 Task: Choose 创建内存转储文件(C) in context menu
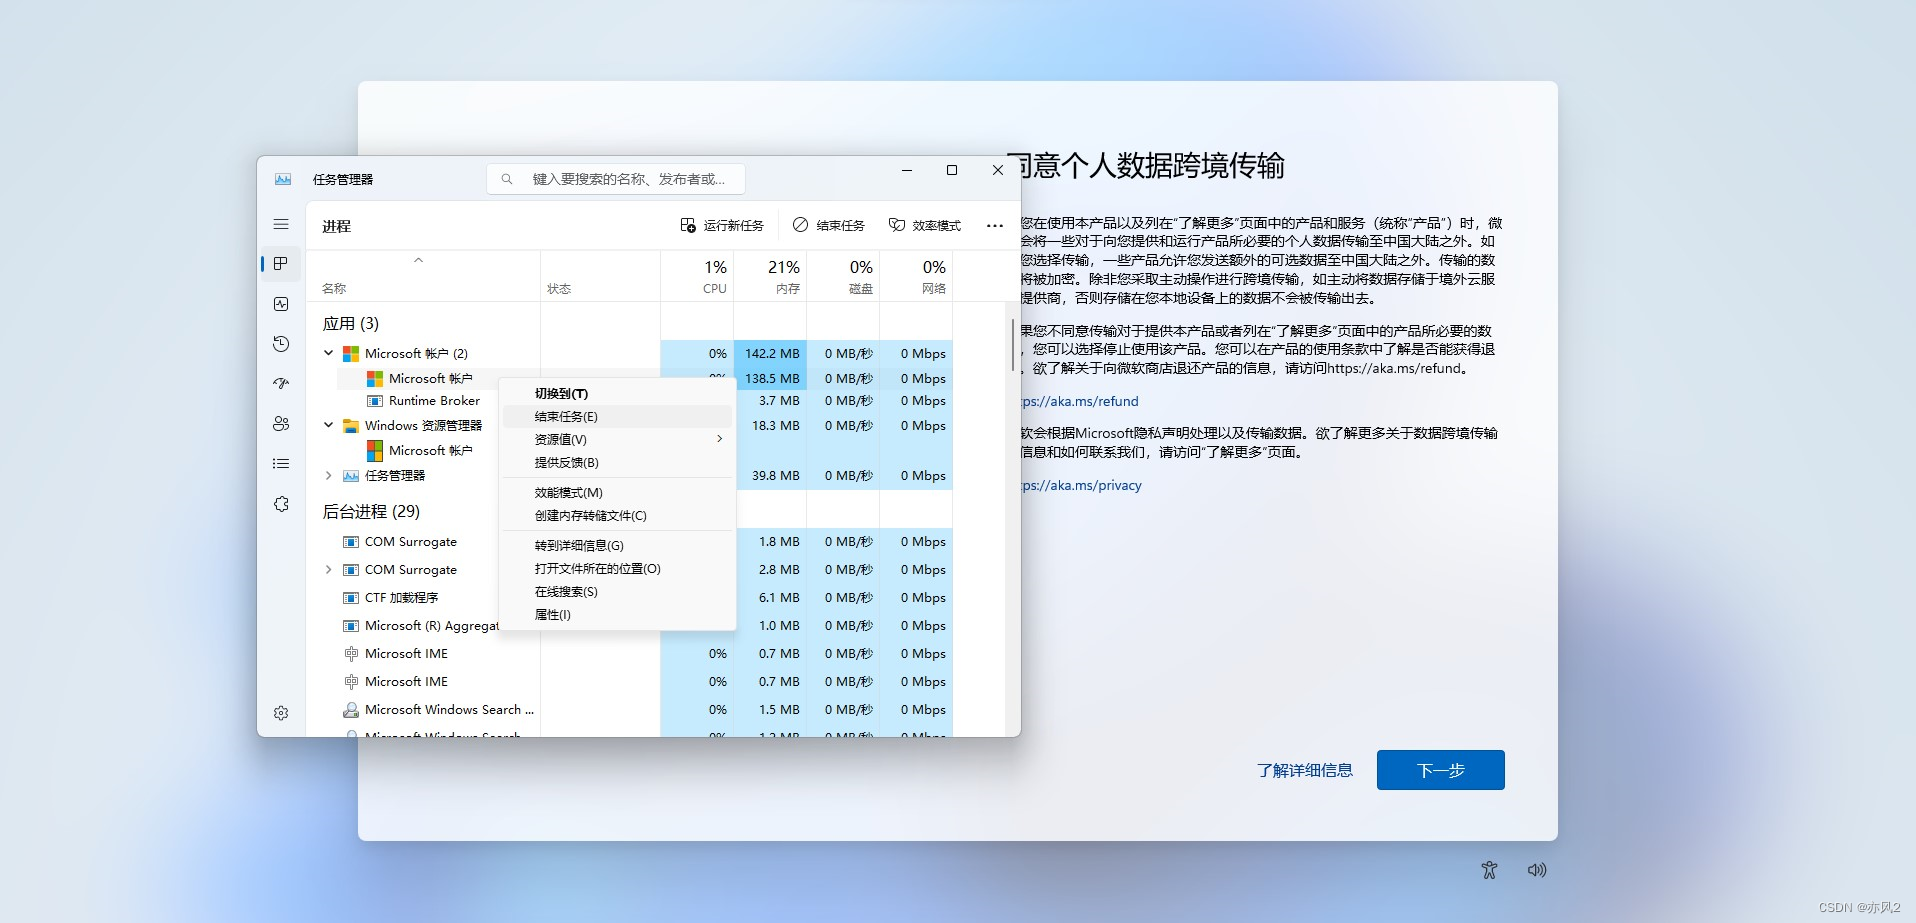click(x=618, y=516)
